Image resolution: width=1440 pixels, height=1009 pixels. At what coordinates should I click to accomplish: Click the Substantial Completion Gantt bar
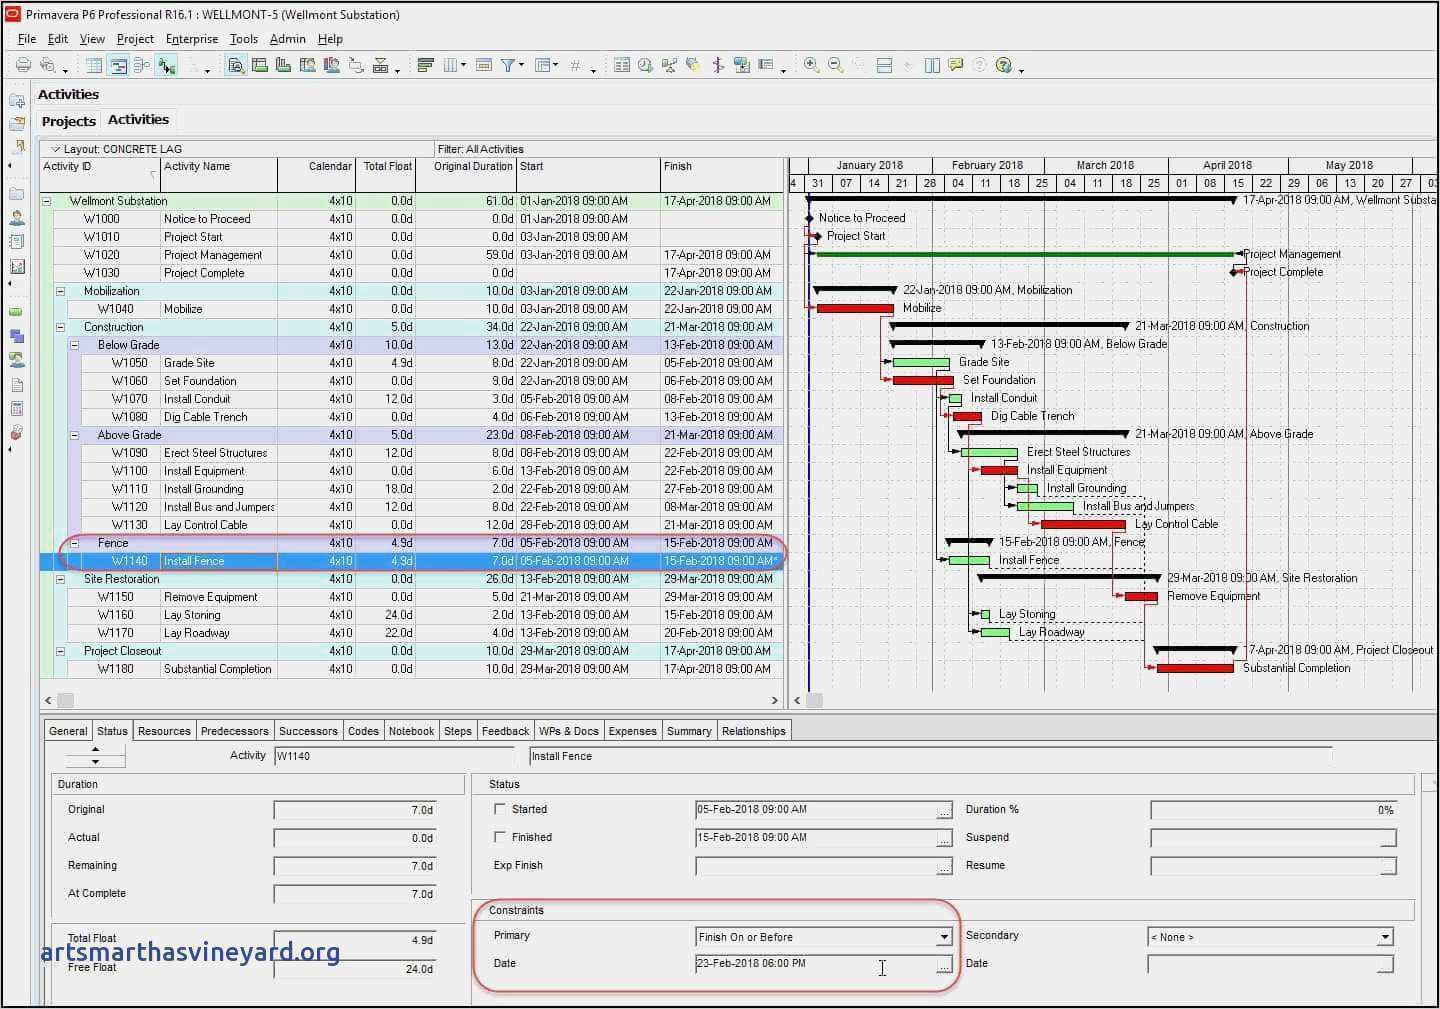[1195, 668]
